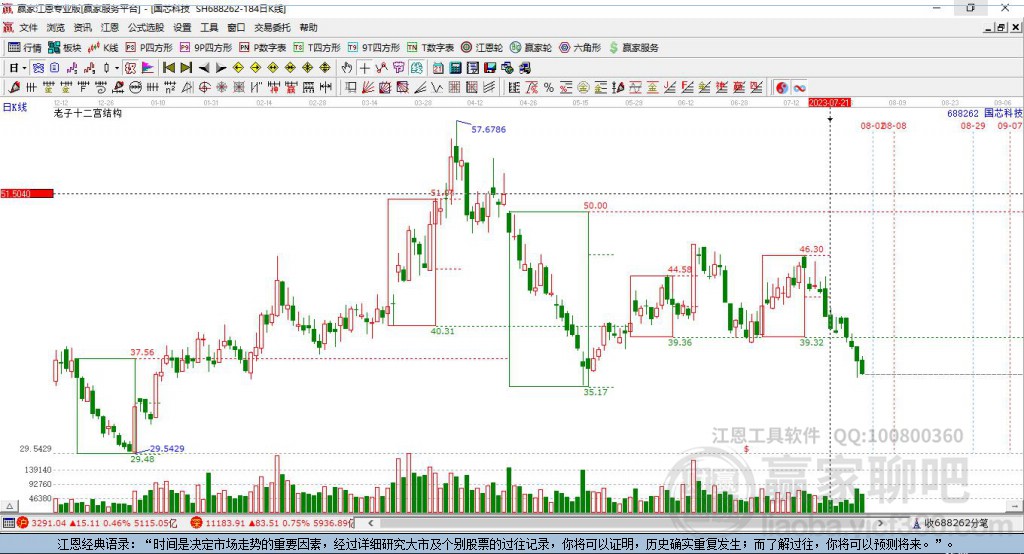
Task: Expand the candlestick style dropdown arrow
Action: click(x=117, y=68)
